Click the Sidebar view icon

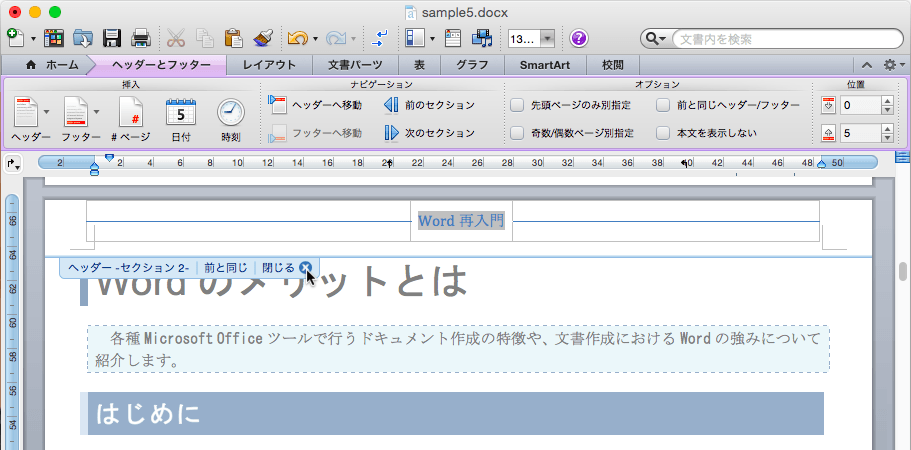coord(415,38)
